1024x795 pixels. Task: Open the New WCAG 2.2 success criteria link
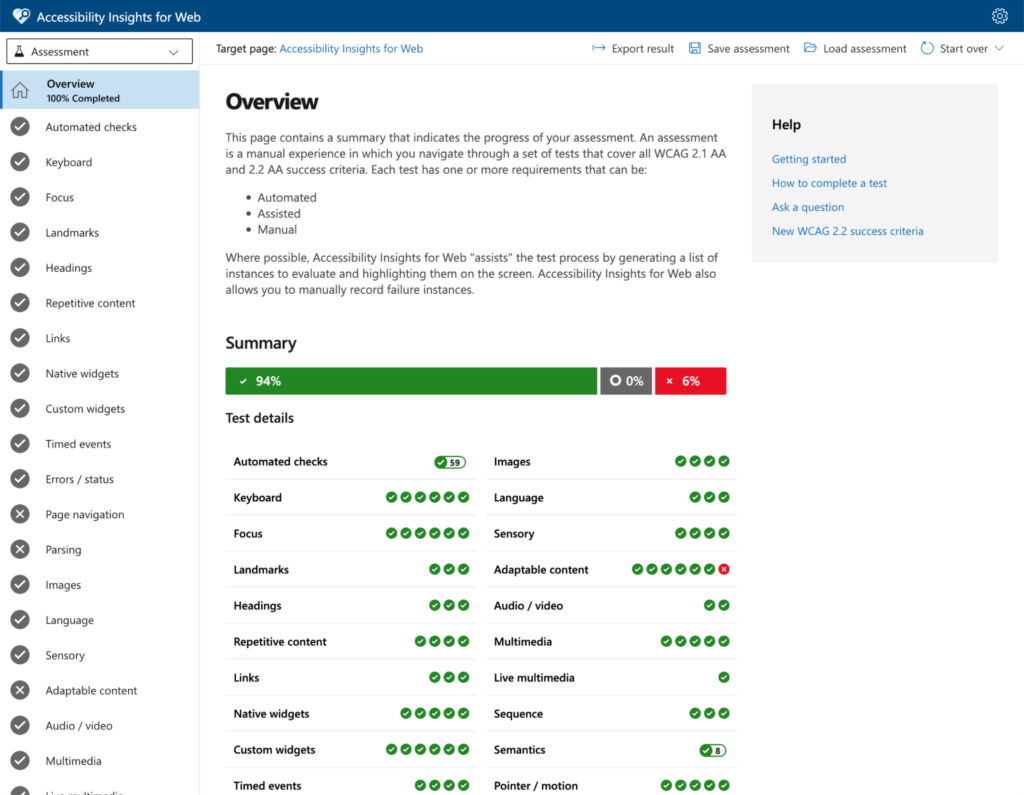847,230
